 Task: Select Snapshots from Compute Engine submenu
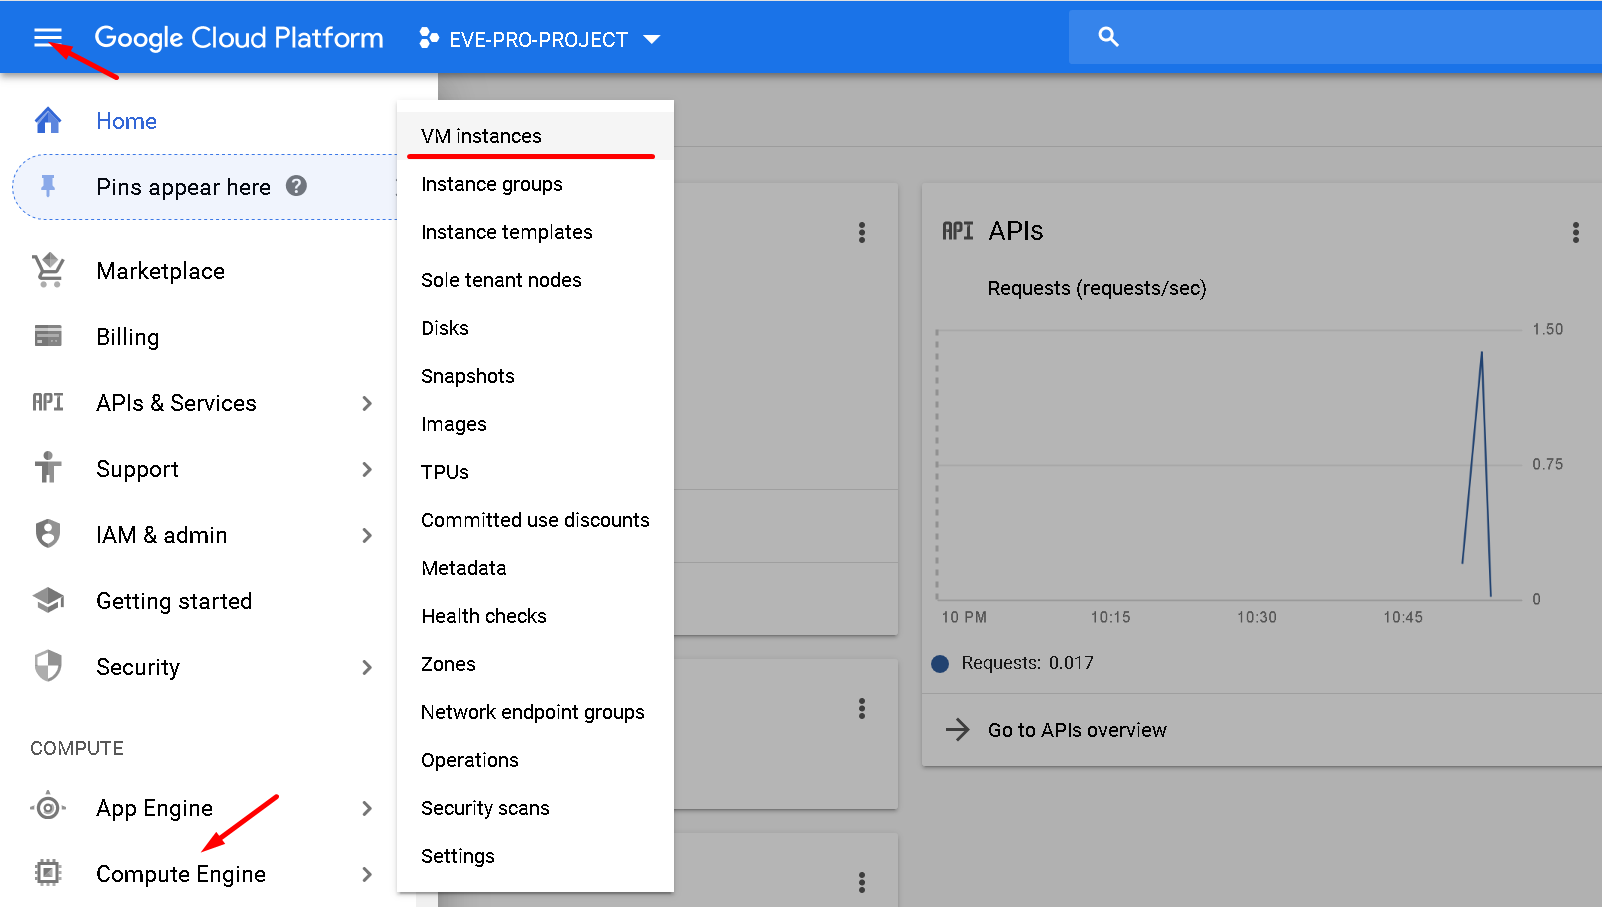point(467,376)
